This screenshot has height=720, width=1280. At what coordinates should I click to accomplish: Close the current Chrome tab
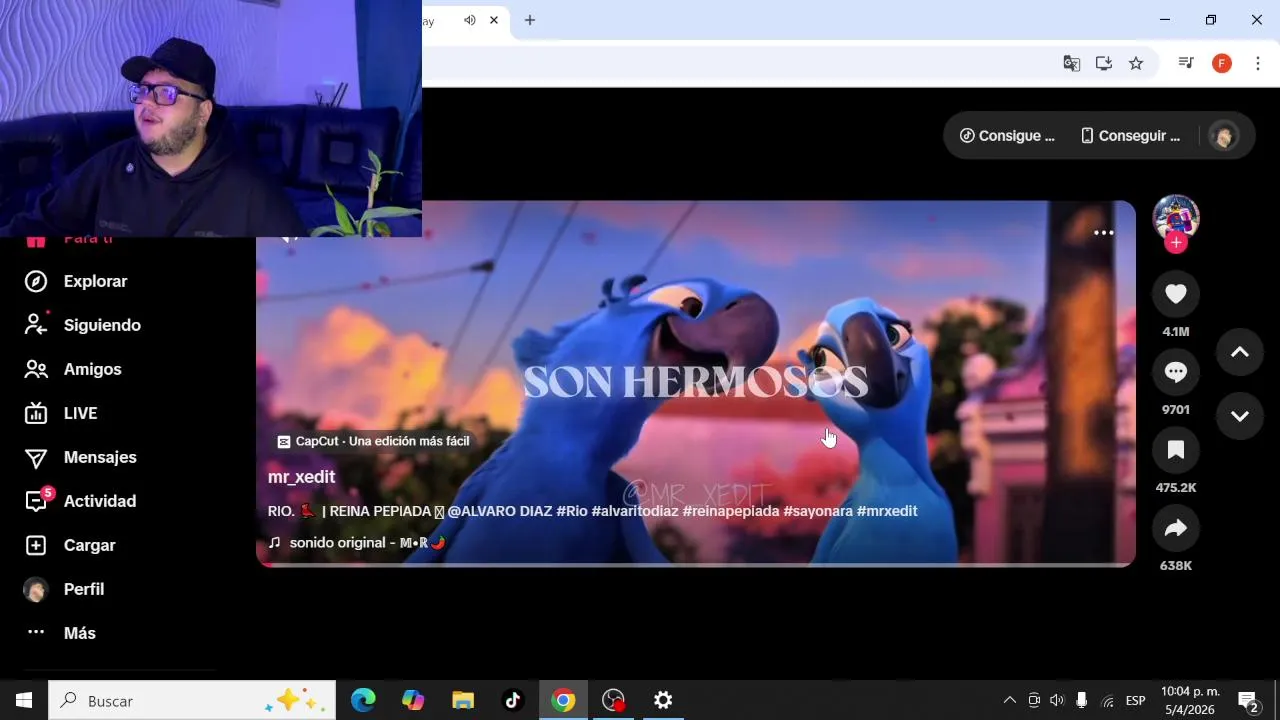[x=494, y=20]
